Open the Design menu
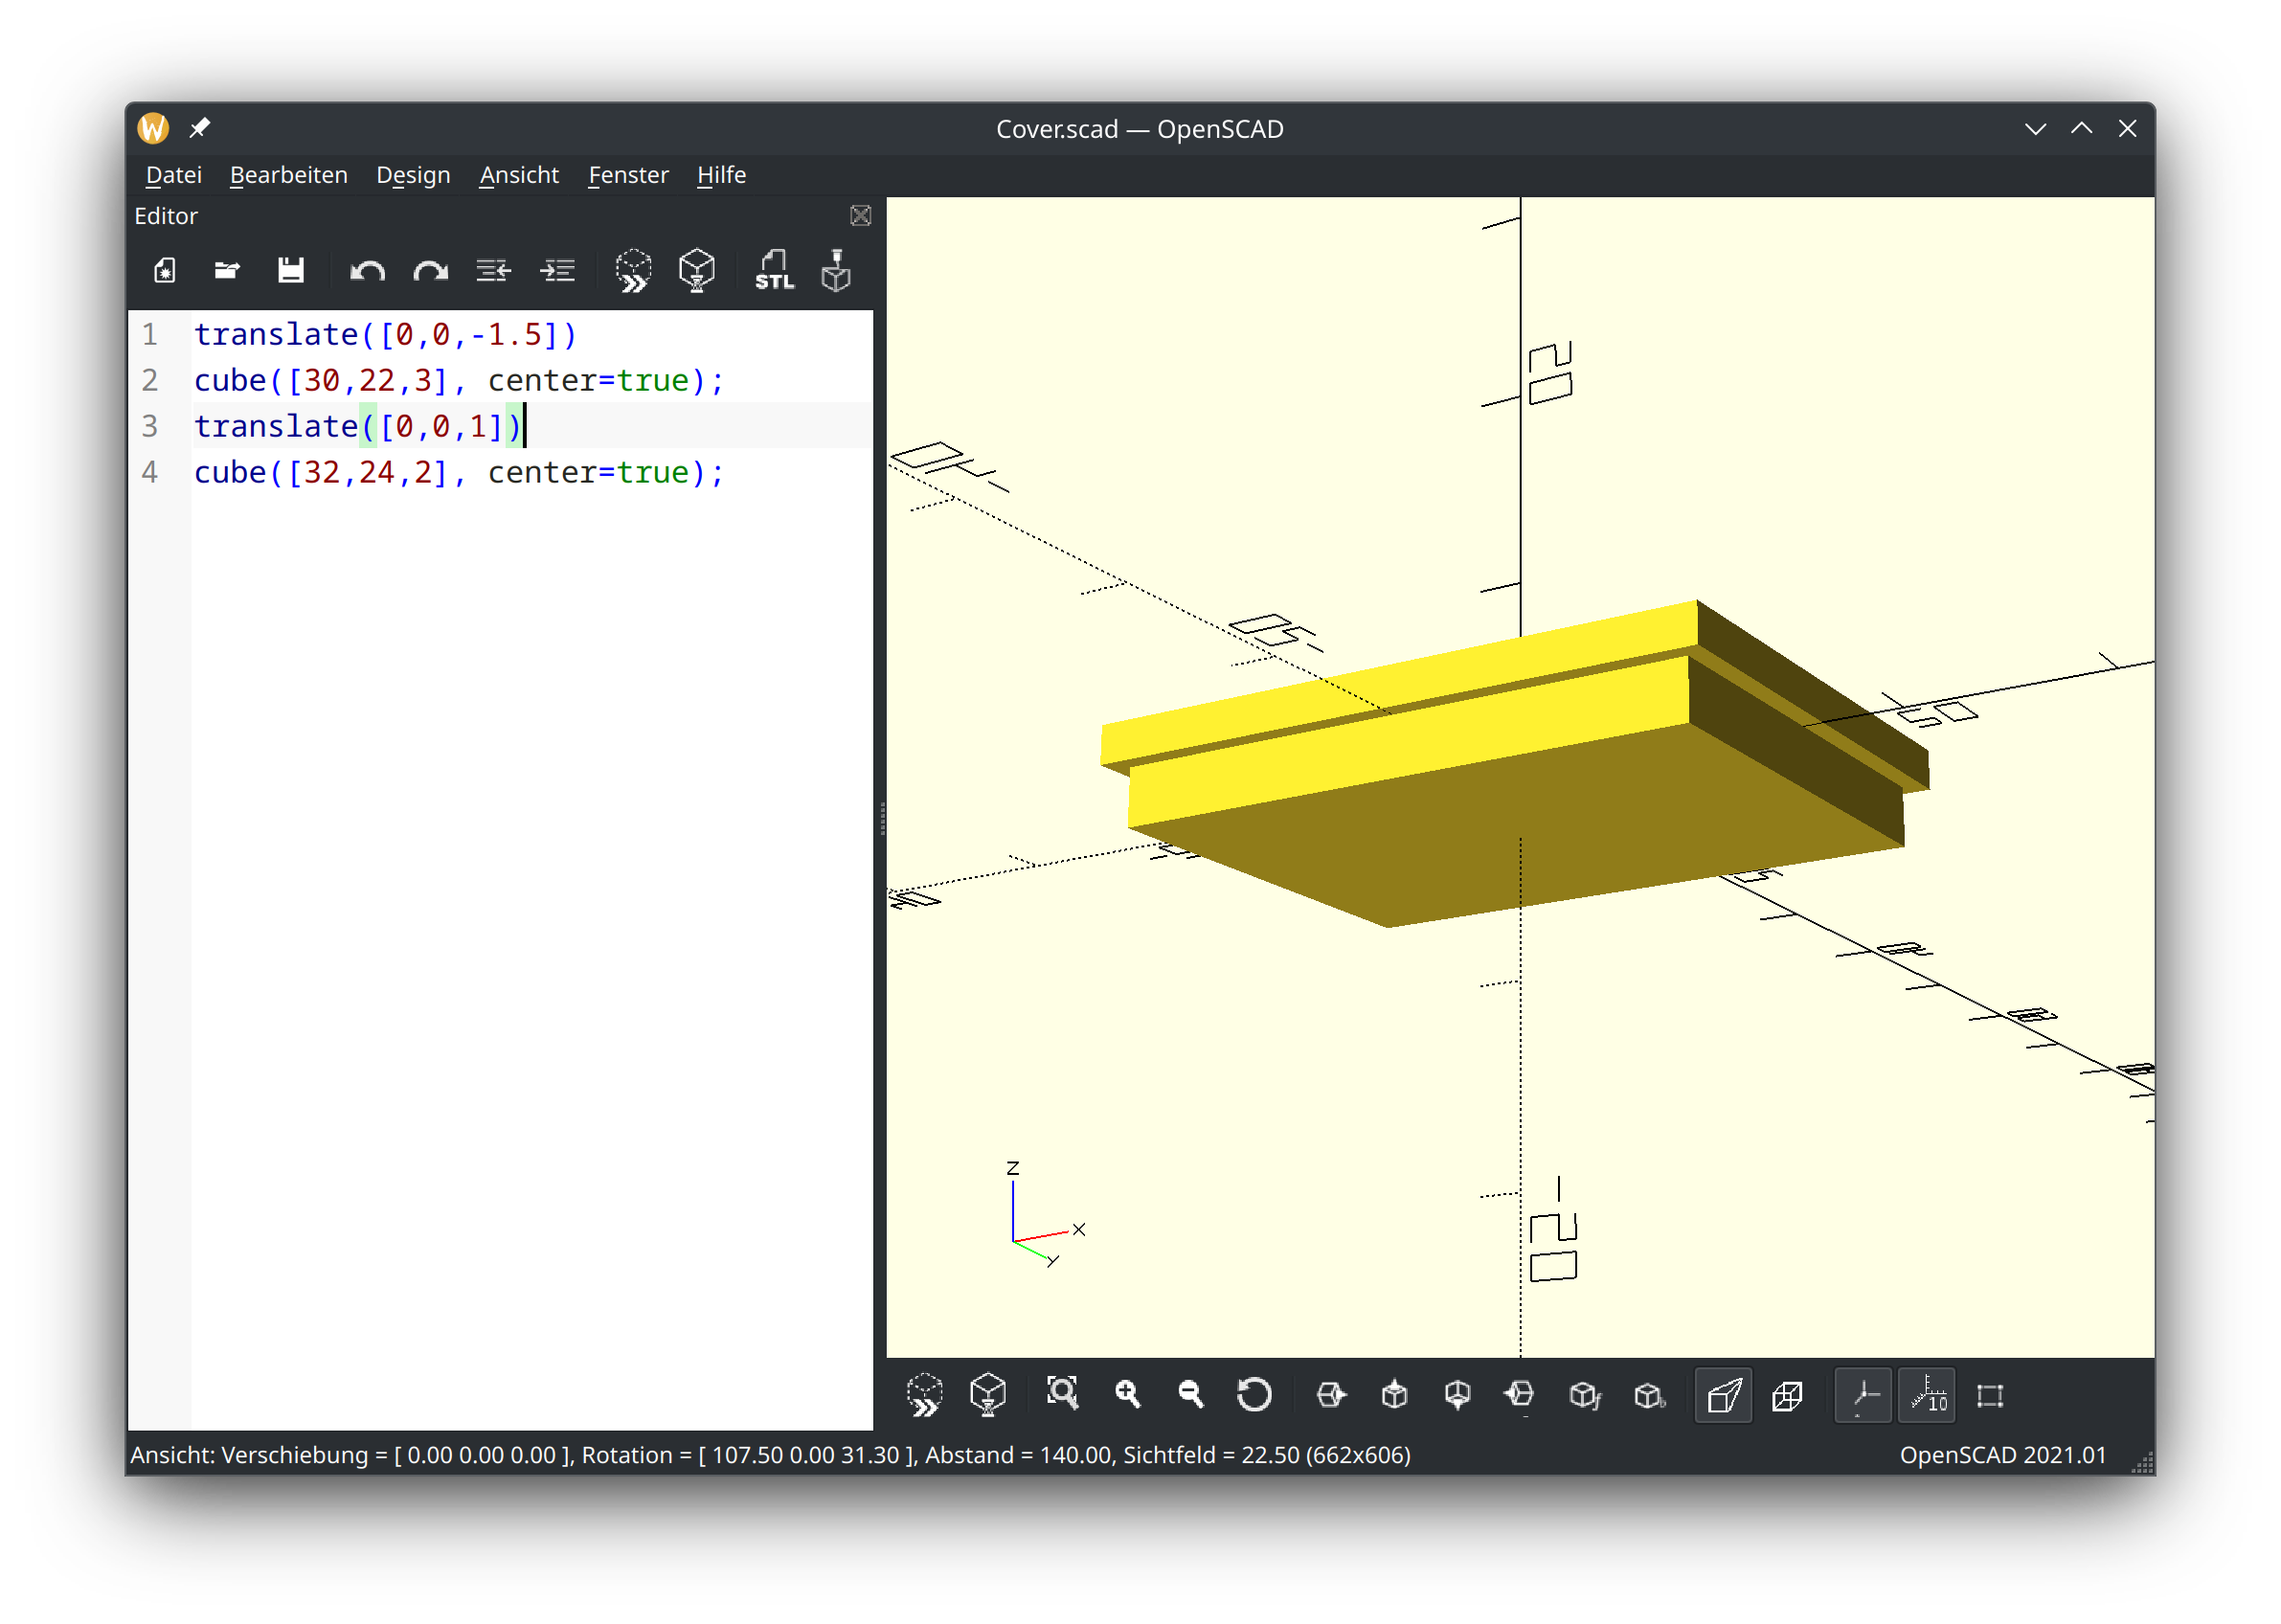The image size is (2281, 1624). (x=414, y=175)
